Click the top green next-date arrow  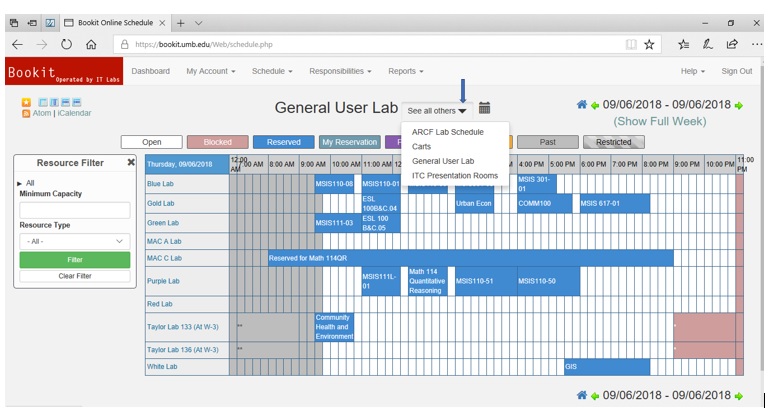[x=739, y=106]
